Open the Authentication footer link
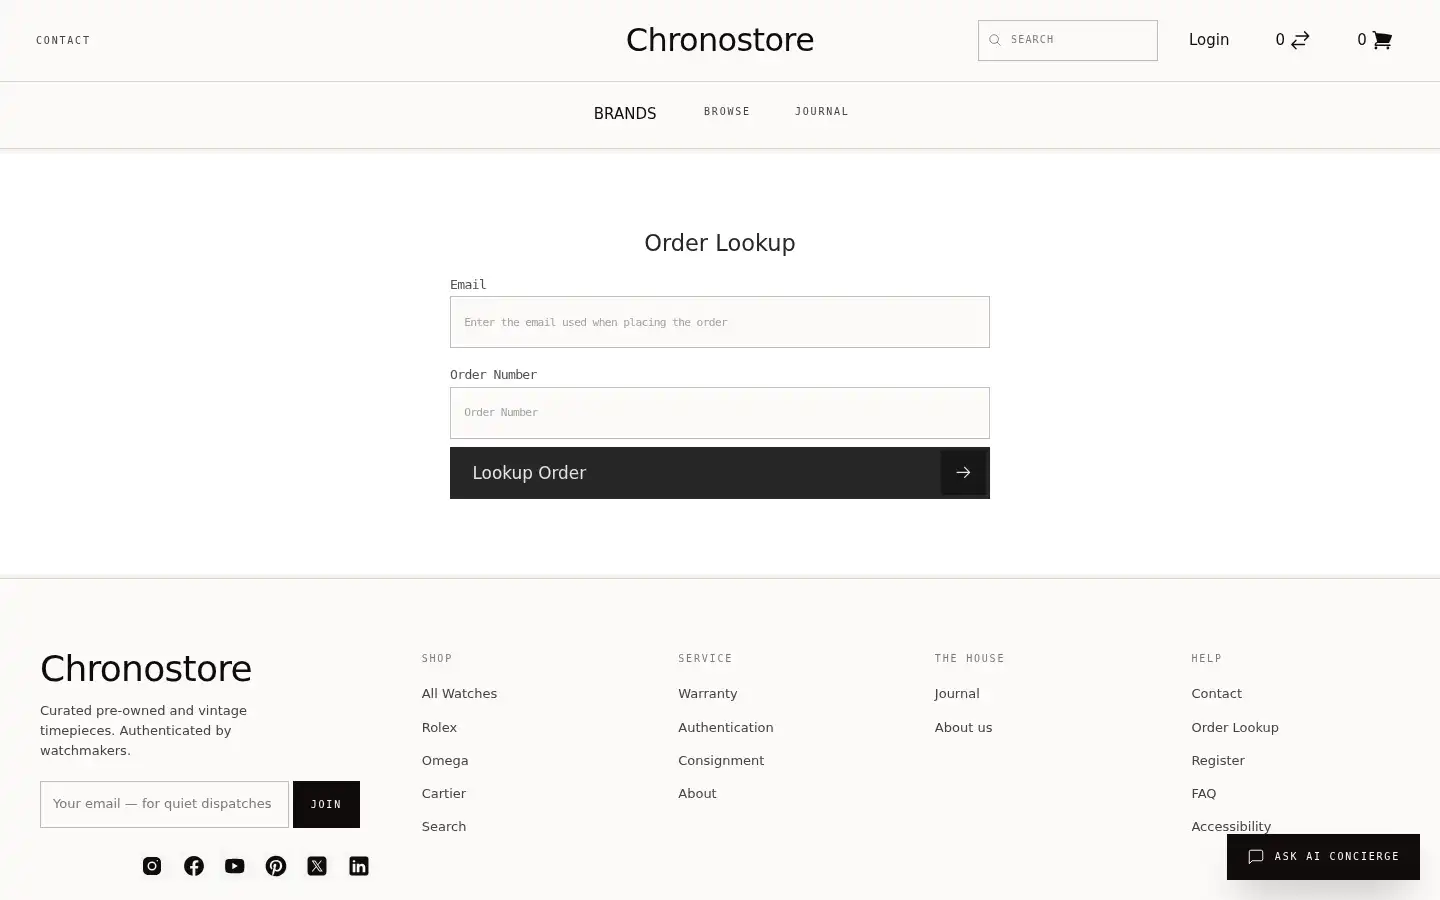 click(x=726, y=727)
